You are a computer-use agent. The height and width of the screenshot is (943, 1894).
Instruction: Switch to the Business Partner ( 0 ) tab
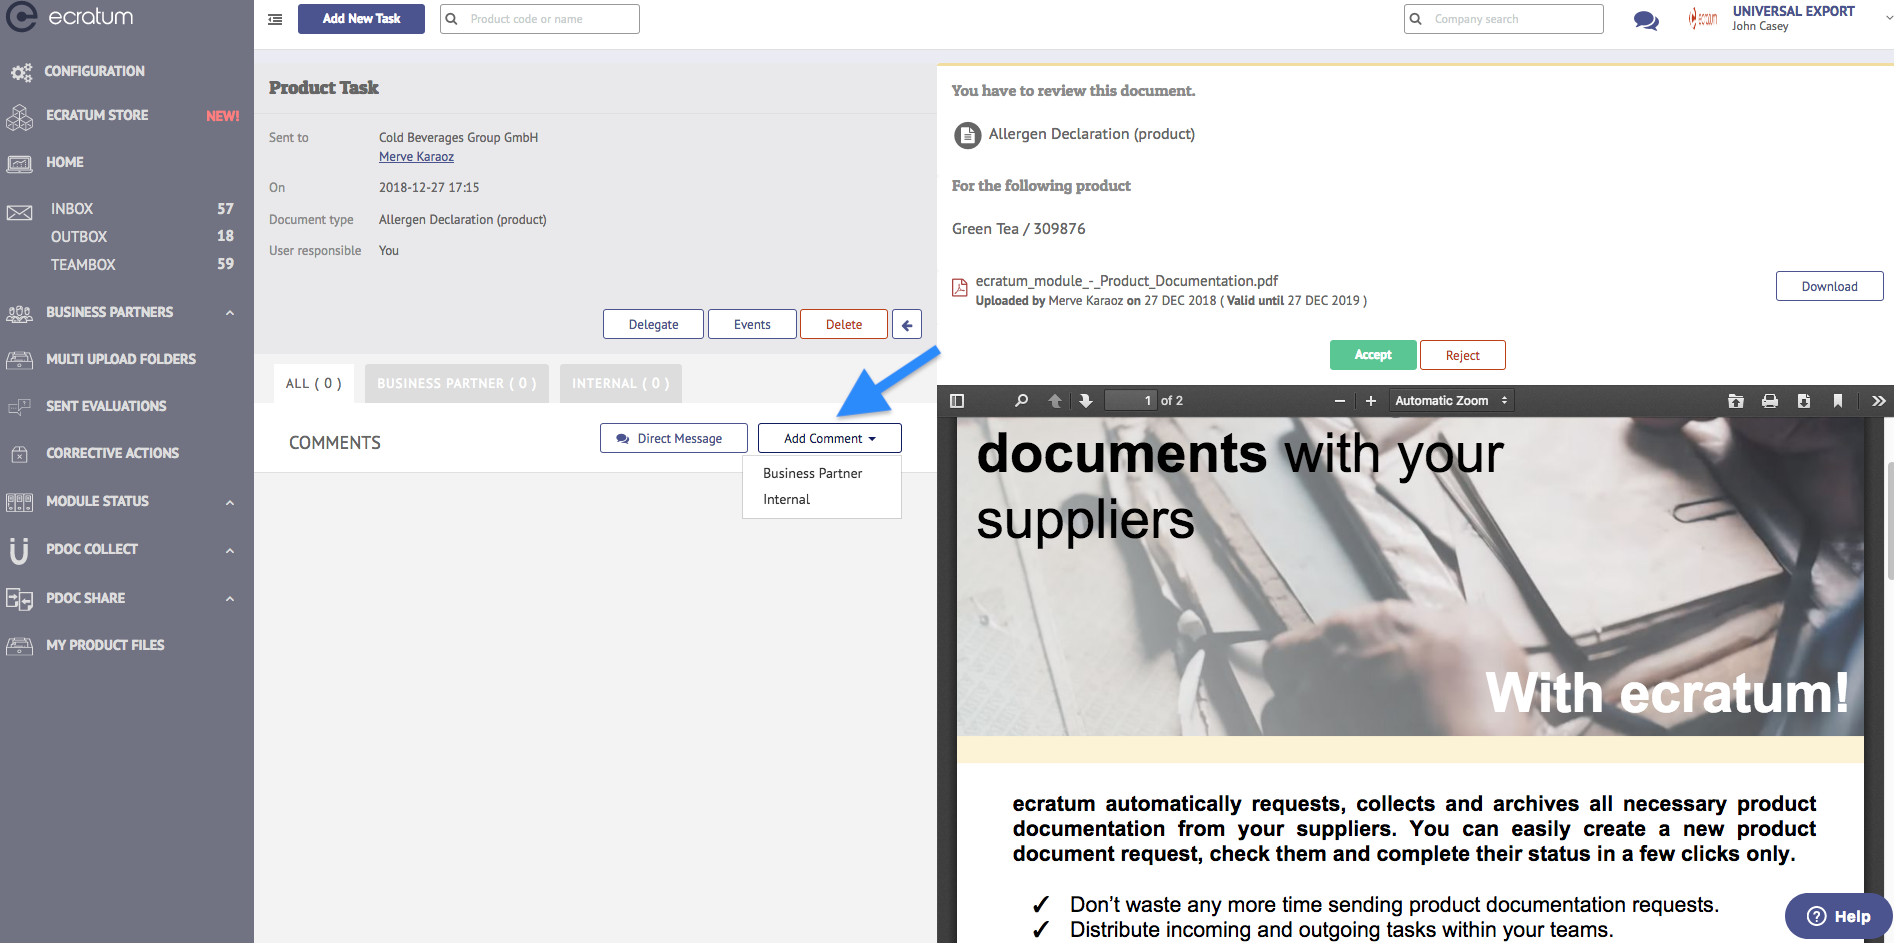457,384
